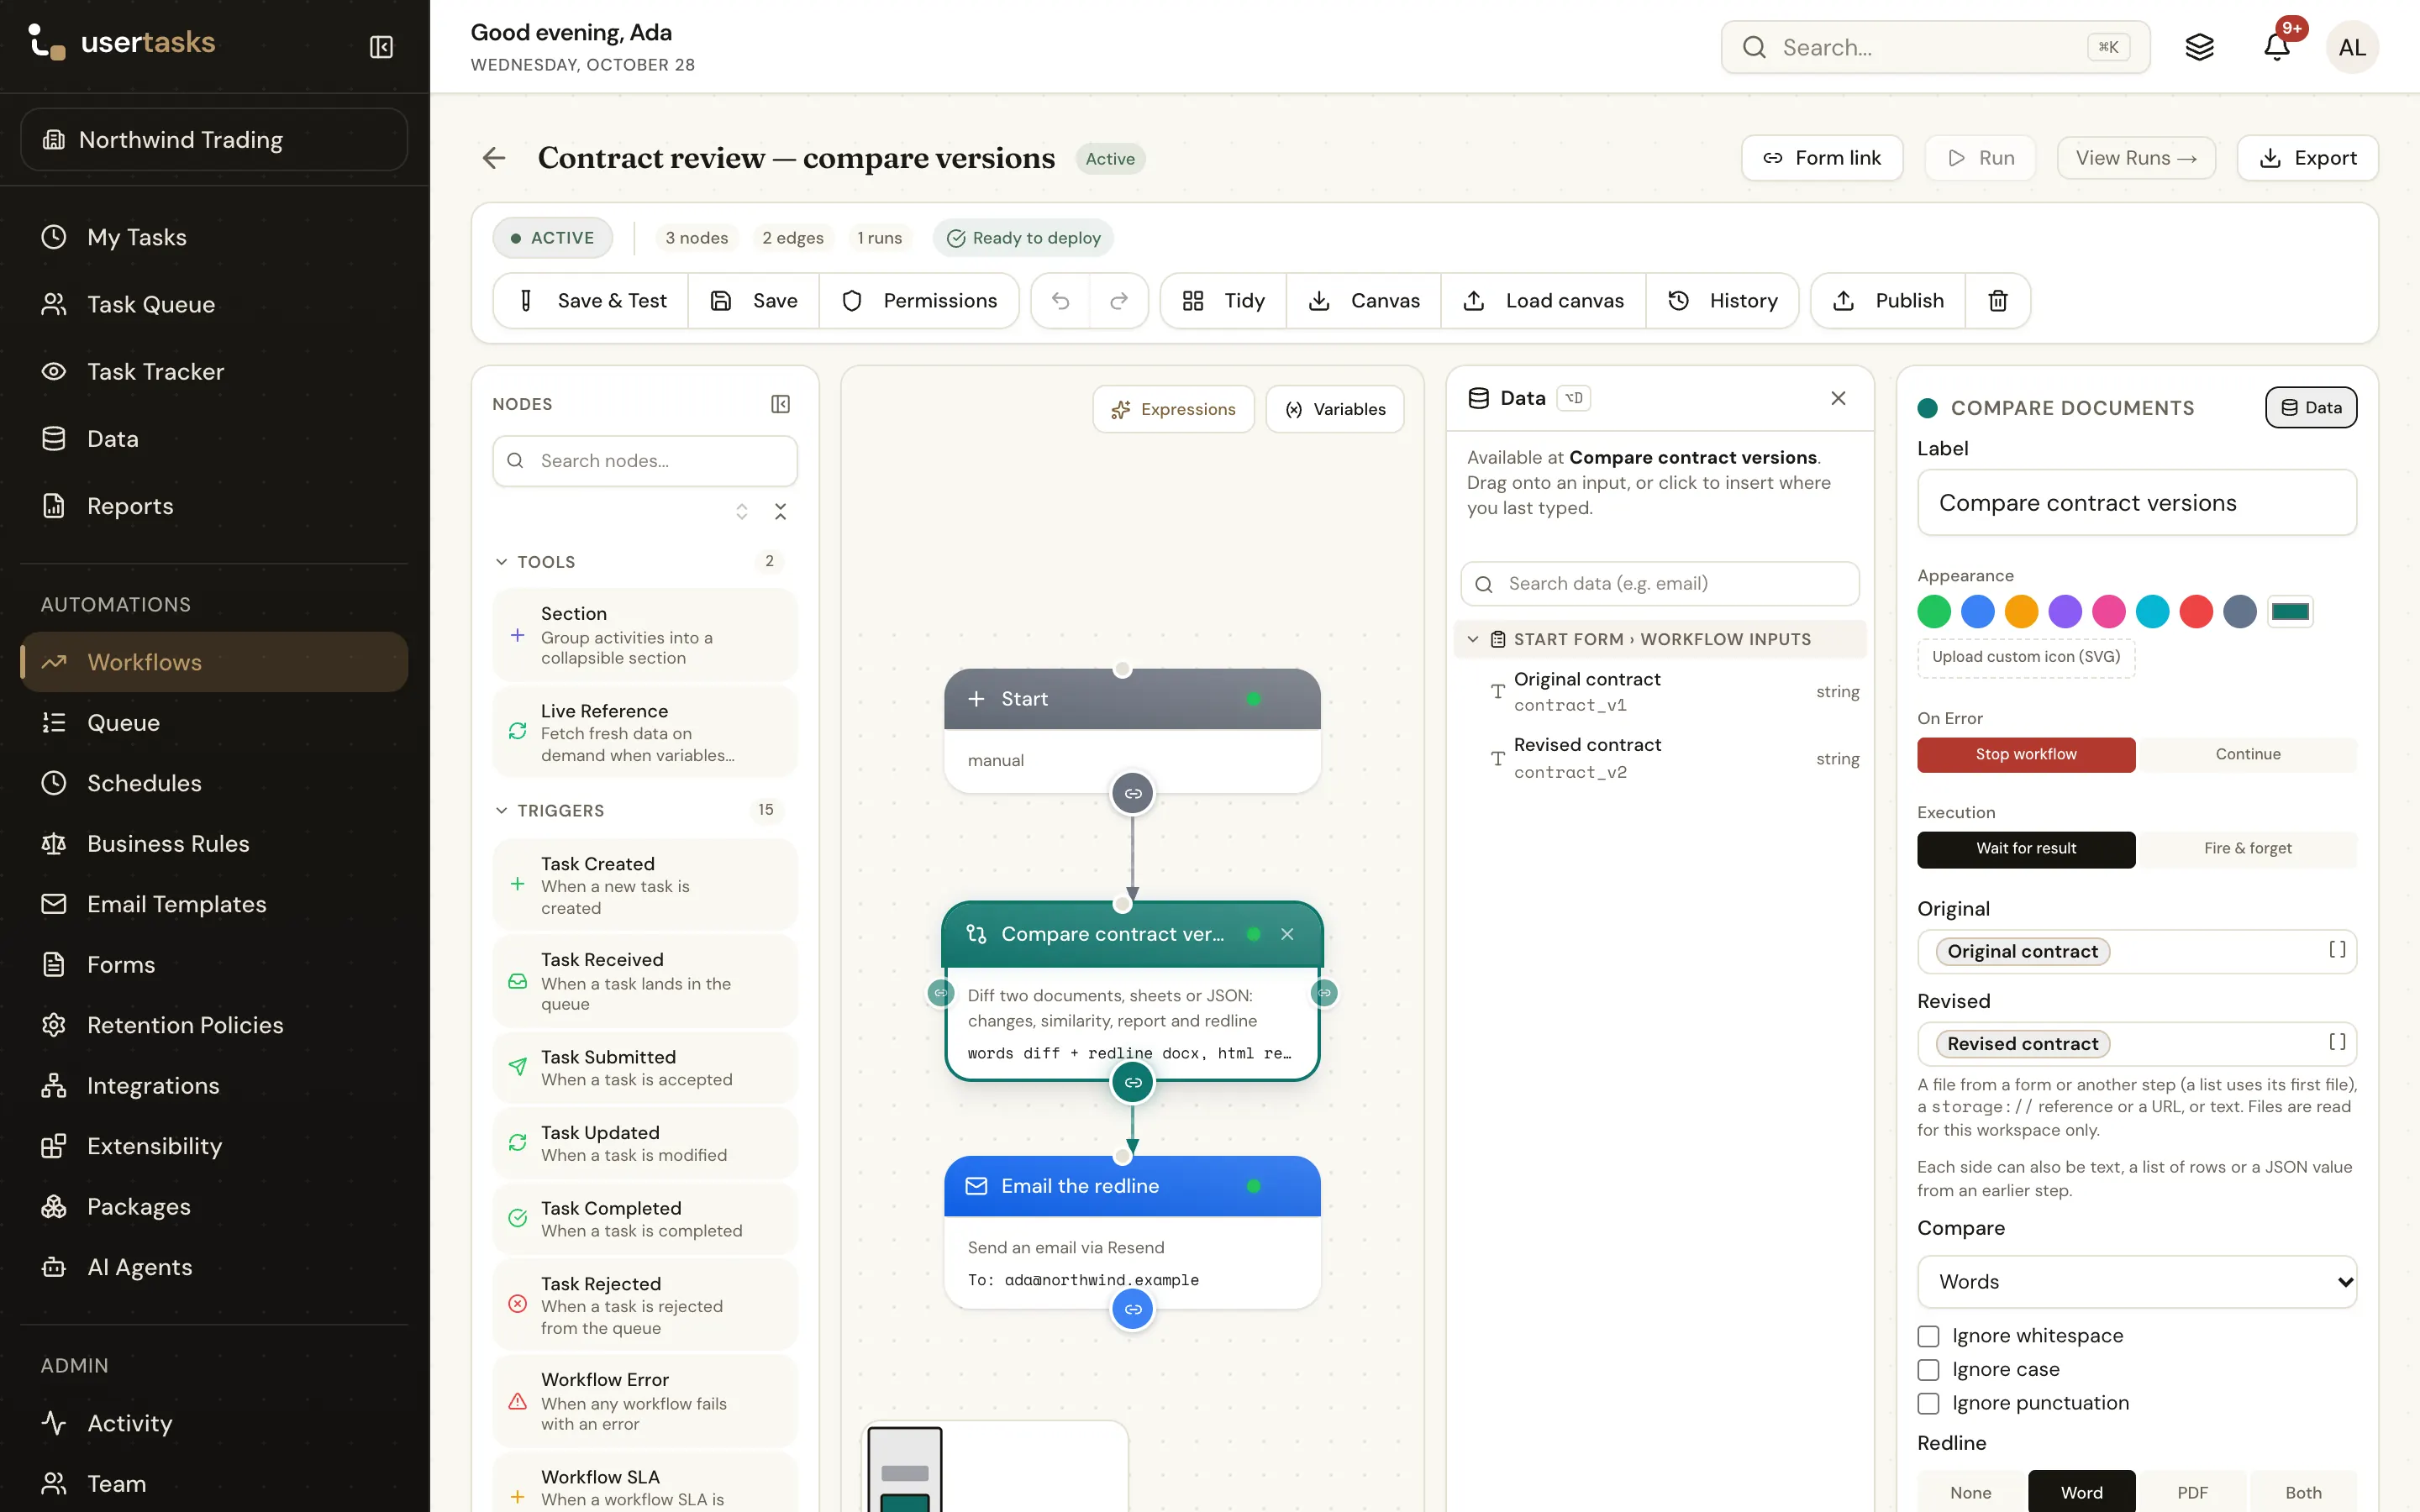Redo the last canvas change

(1119, 301)
